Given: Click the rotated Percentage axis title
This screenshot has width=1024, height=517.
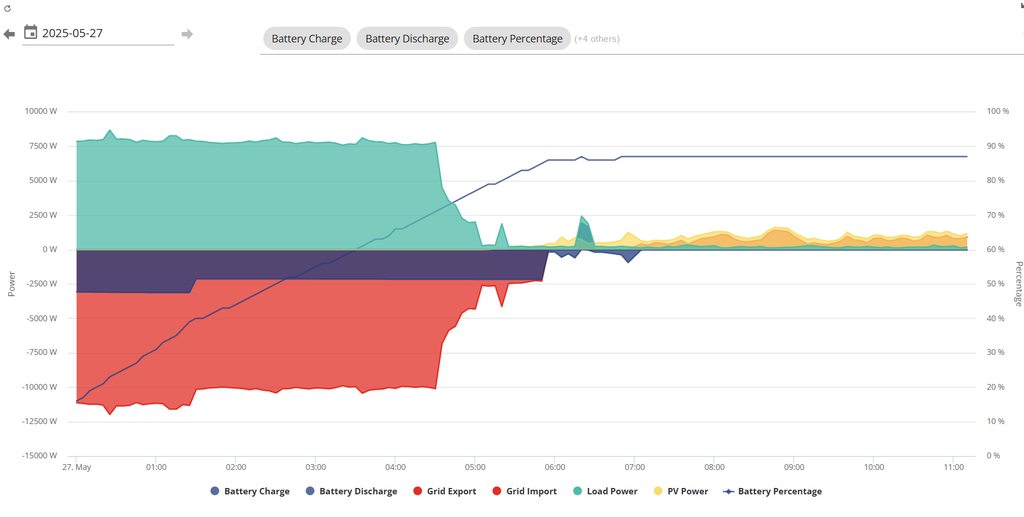Looking at the screenshot, I should (1018, 283).
